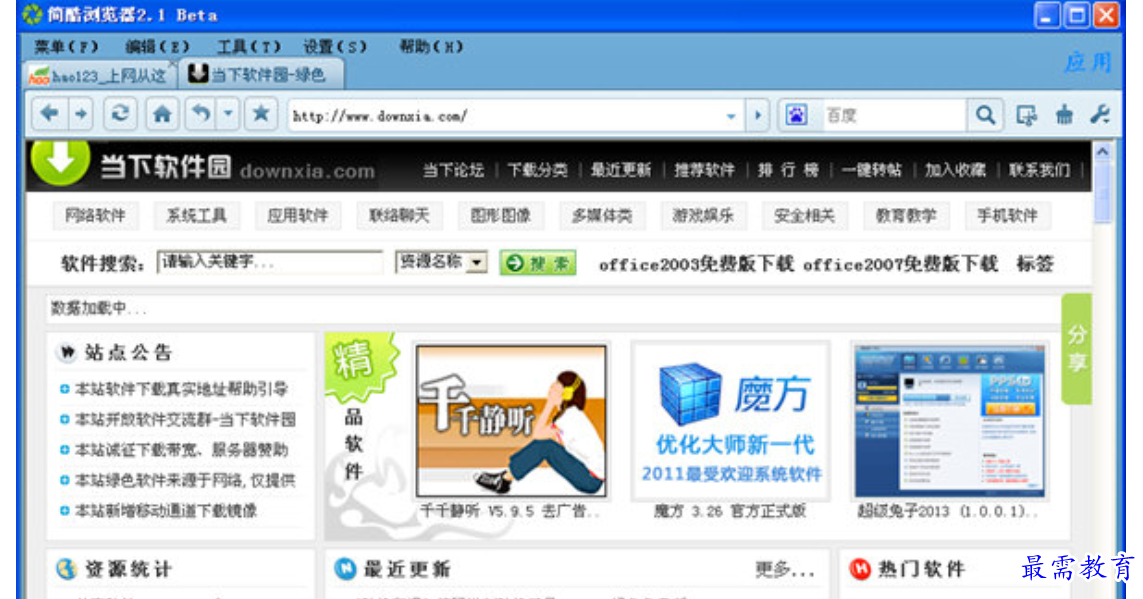The image size is (1143, 599).
Task: Click the page scrollbar up arrow
Action: [x=1102, y=151]
